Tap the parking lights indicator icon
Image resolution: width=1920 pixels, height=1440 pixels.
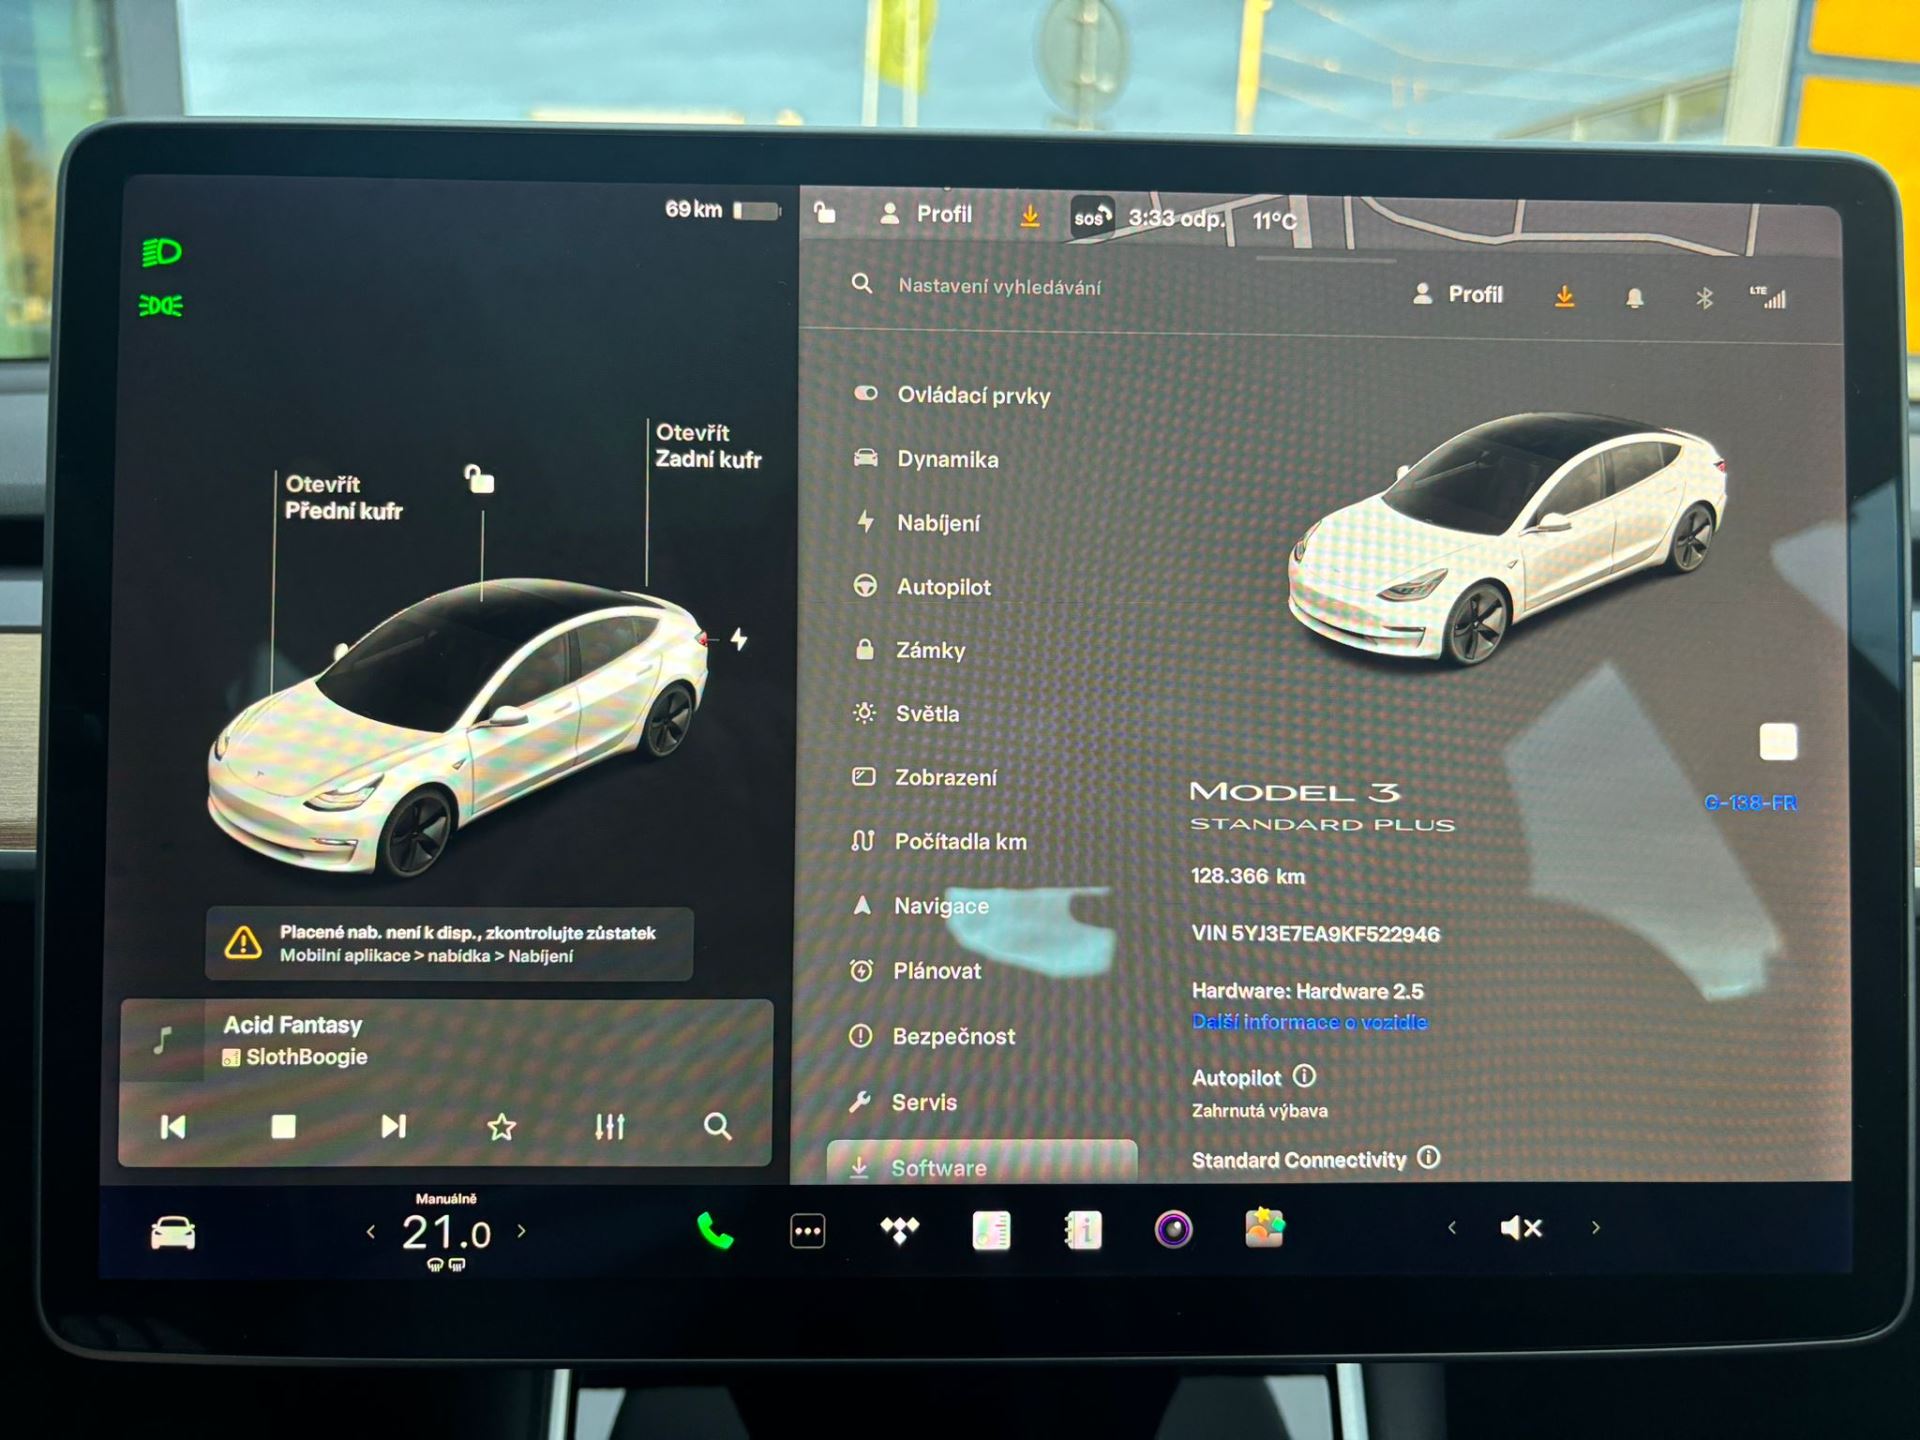pos(160,305)
